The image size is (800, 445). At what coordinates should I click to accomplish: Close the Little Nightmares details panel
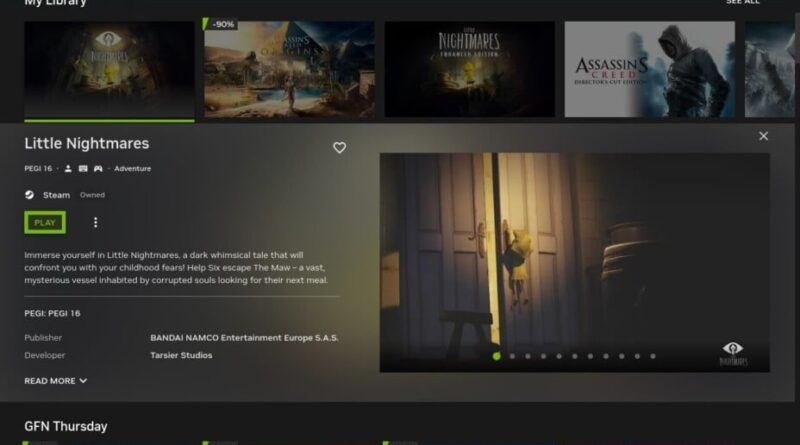[x=763, y=136]
